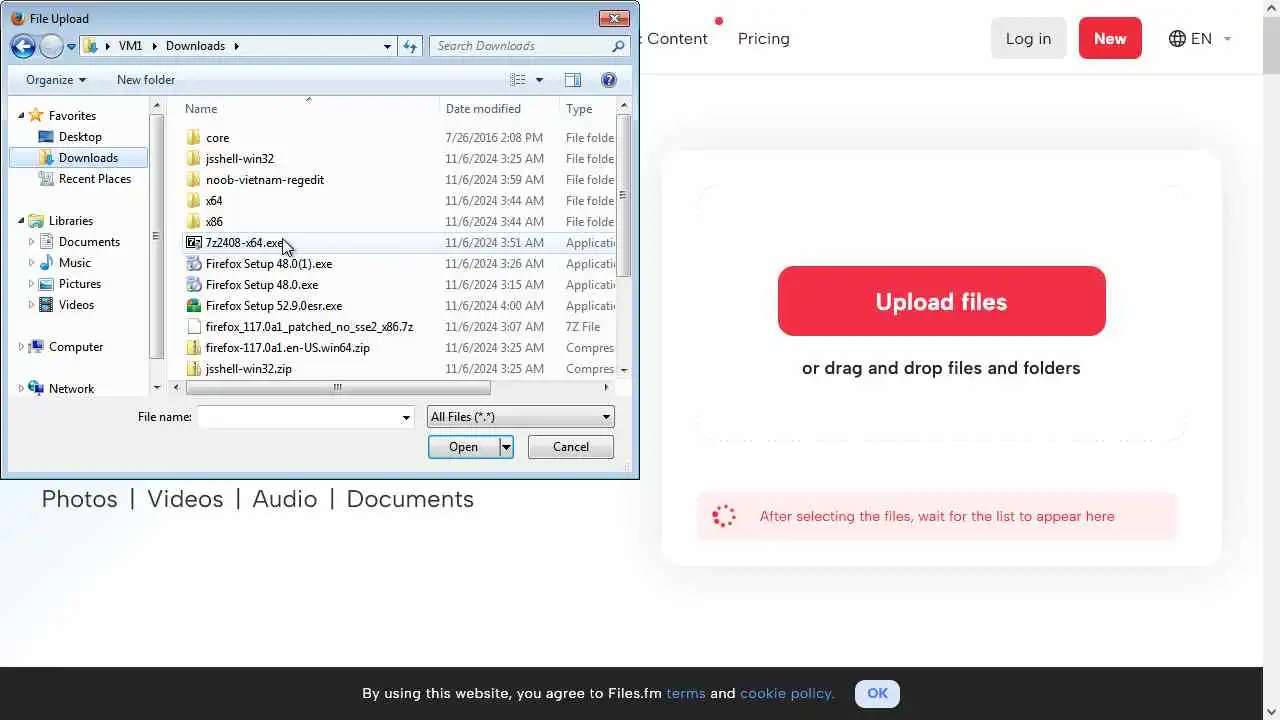Image resolution: width=1280 pixels, height=720 pixels.
Task: Sort by the Date modified column header
Action: click(x=483, y=109)
